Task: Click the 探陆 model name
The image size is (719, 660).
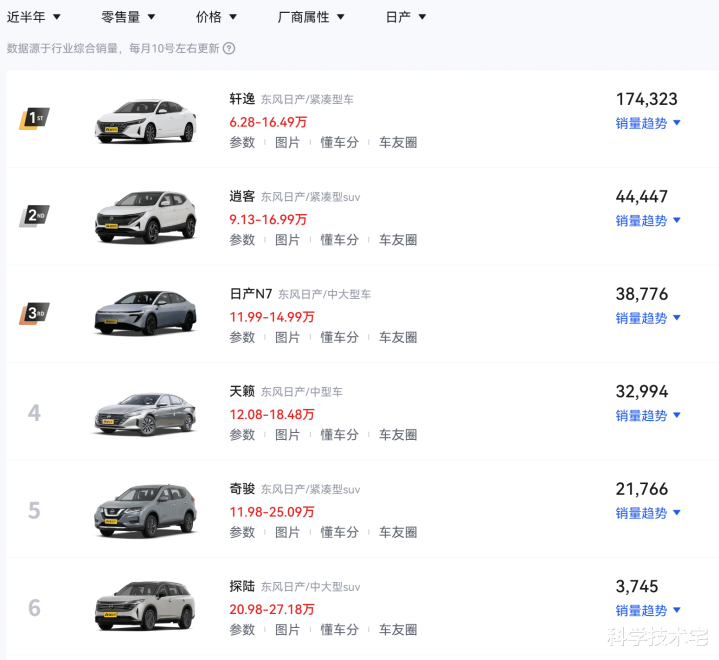Action: pyautogui.click(x=242, y=587)
